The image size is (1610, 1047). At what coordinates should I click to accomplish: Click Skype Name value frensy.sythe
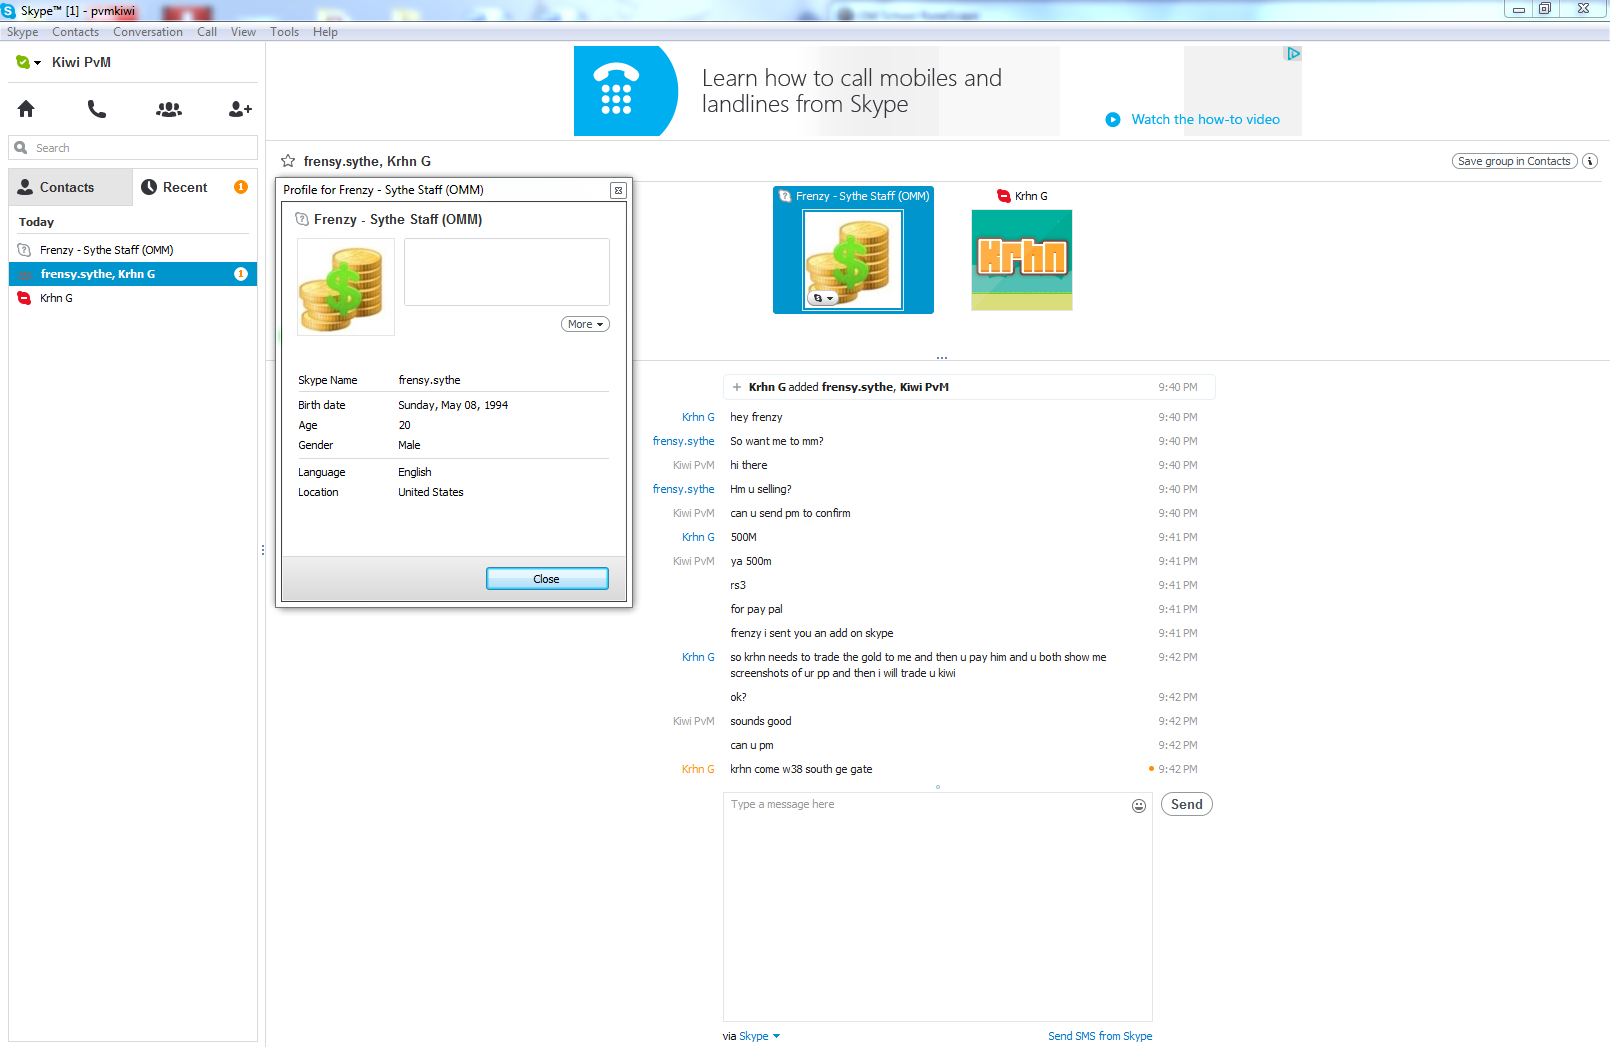click(x=429, y=380)
